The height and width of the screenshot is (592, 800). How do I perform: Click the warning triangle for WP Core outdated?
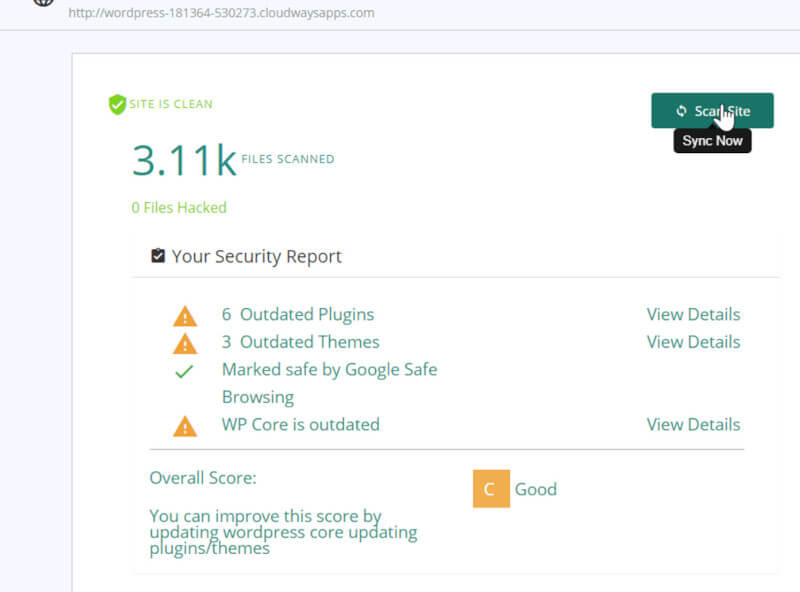point(185,427)
